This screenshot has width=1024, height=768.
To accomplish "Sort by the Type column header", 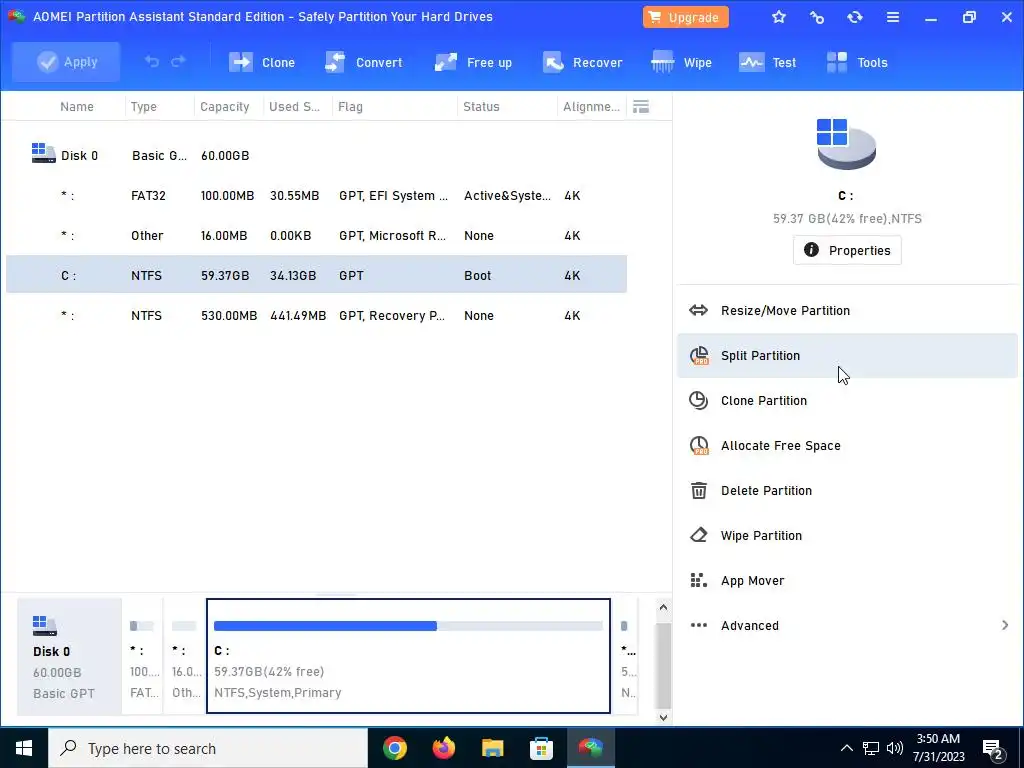I will 144,106.
